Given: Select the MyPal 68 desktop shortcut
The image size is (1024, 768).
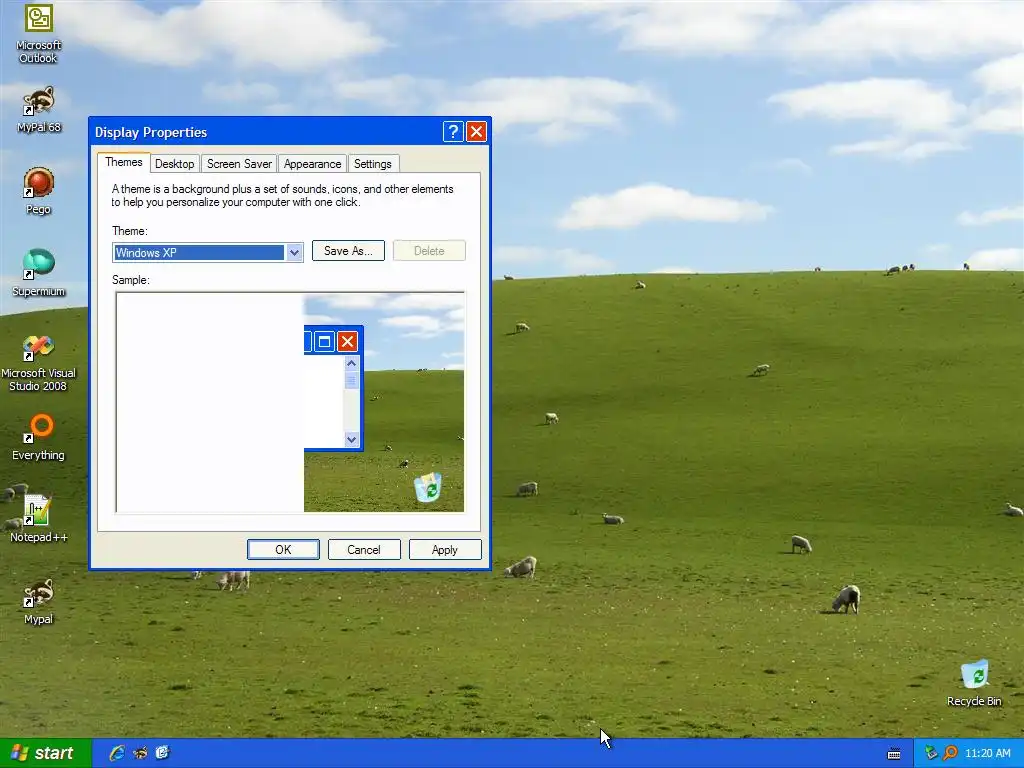Looking at the screenshot, I should pos(39,110).
